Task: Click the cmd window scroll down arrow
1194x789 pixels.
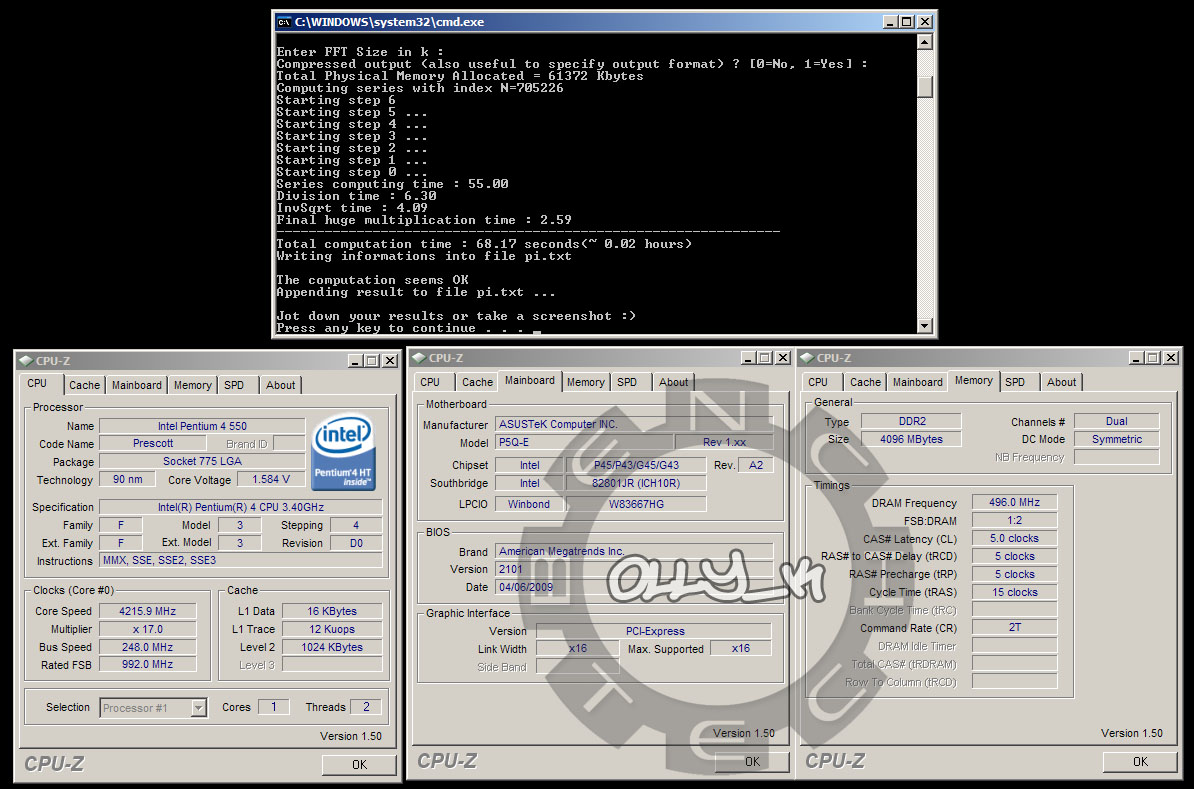Action: tap(924, 325)
